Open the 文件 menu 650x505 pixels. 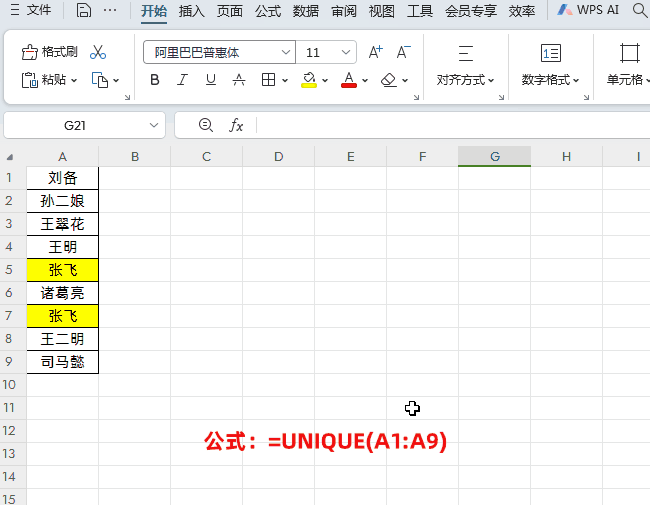coord(31,10)
